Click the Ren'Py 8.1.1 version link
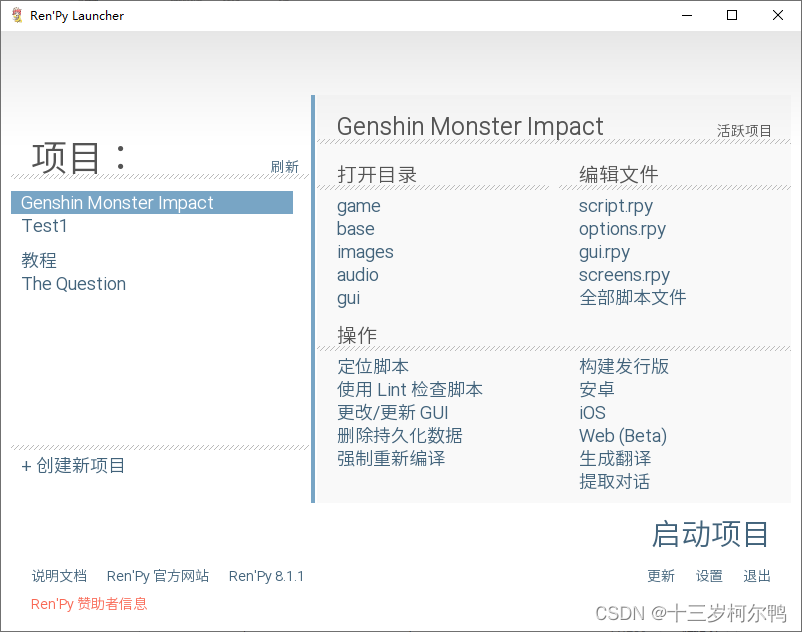This screenshot has height=632, width=802. click(x=266, y=576)
